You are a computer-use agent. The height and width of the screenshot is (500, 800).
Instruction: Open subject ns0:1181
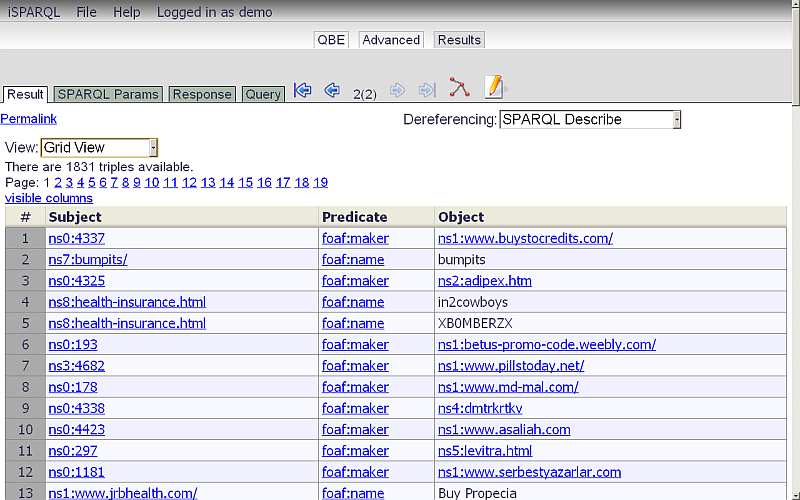(x=77, y=472)
